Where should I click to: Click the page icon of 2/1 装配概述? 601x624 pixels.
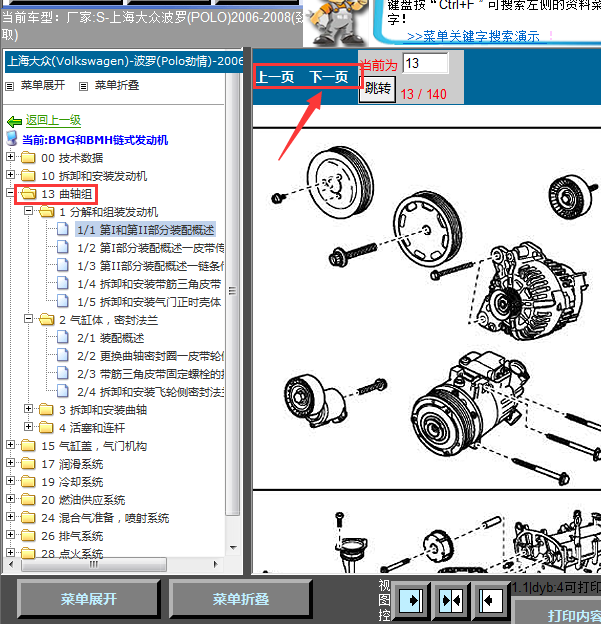[x=62, y=337]
